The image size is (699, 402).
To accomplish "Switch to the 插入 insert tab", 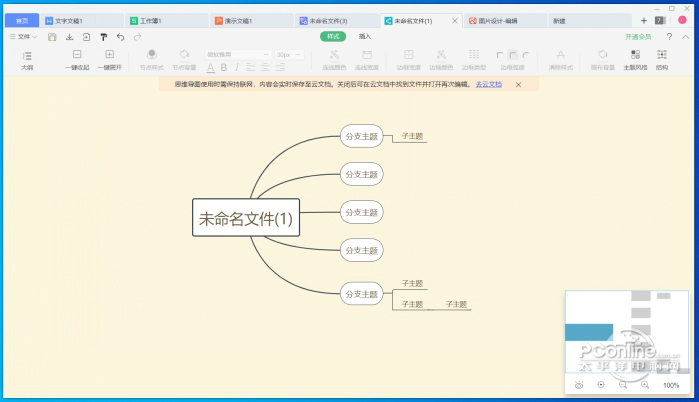I will (x=365, y=36).
